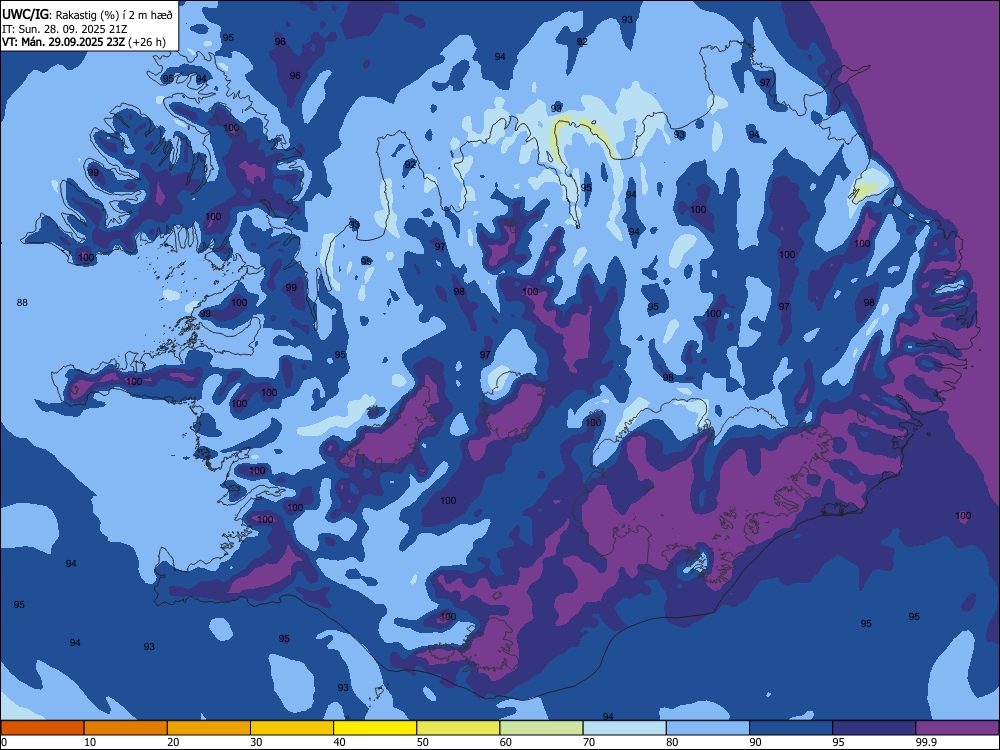
Task: Click the golden 30–40 legend swatch
Action: pos(292,728)
